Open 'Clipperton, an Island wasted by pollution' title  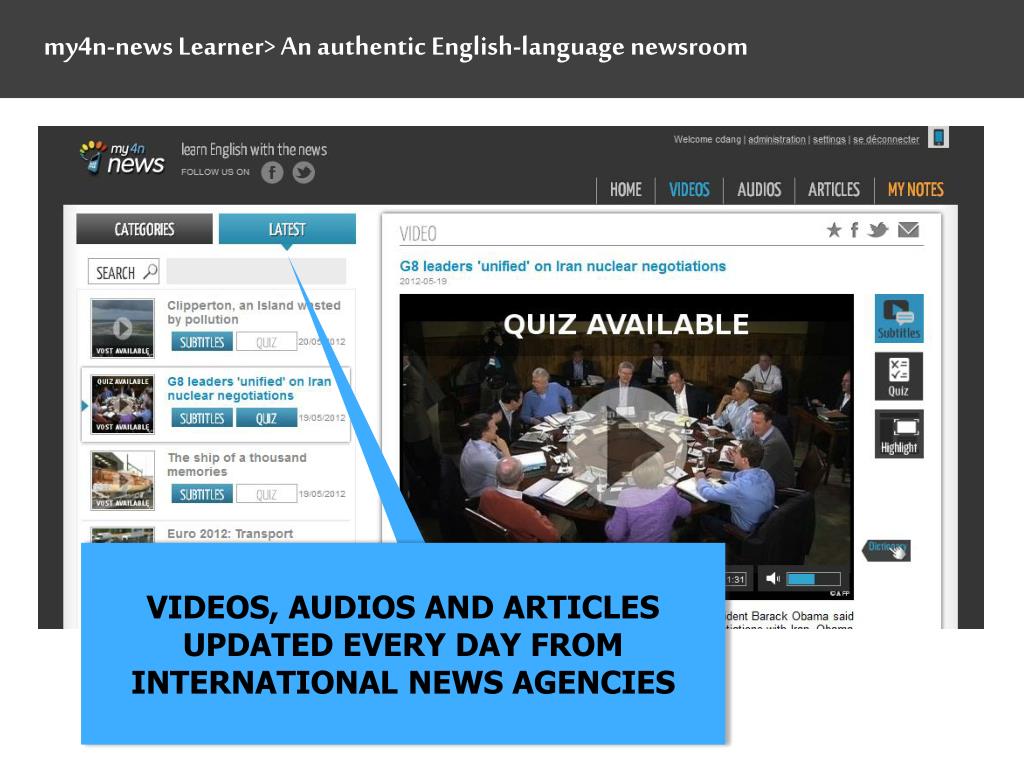(x=253, y=312)
